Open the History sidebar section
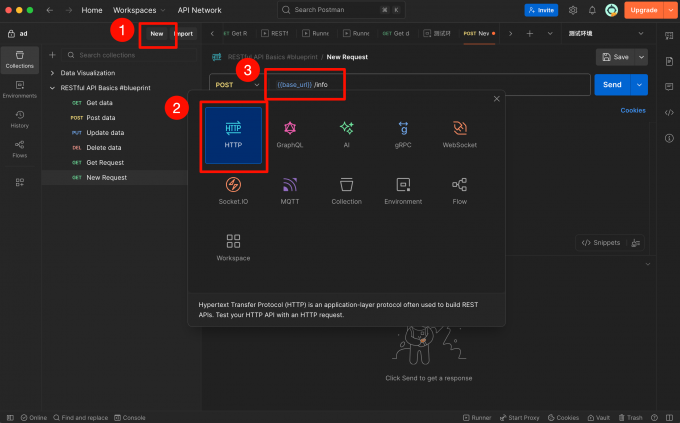This screenshot has width=680, height=423. [x=20, y=120]
